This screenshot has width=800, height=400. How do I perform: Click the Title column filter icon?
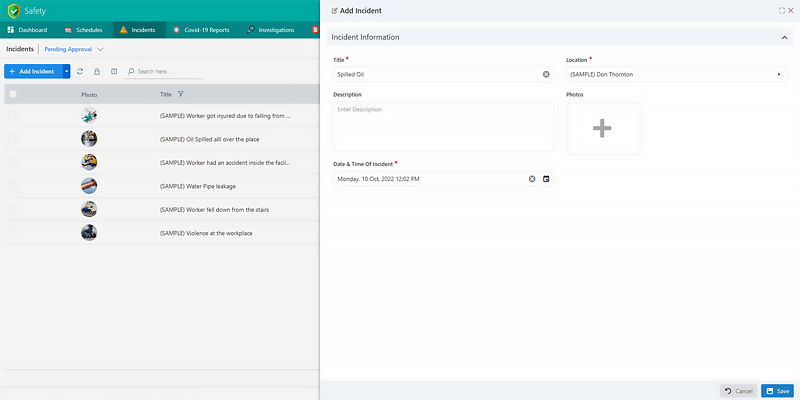[x=180, y=94]
